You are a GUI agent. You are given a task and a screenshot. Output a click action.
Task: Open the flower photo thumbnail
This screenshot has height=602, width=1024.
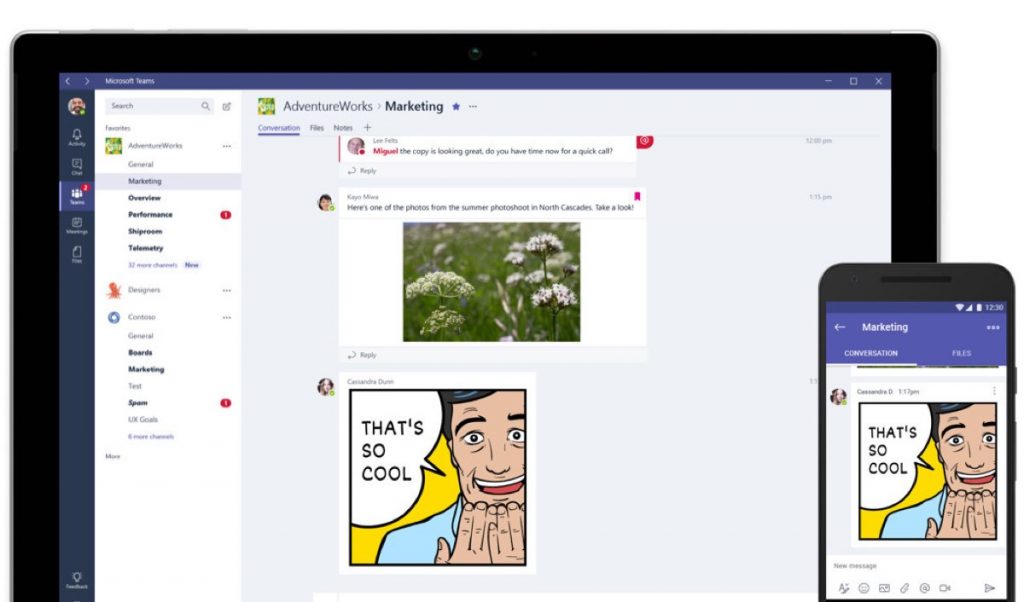pyautogui.click(x=491, y=282)
